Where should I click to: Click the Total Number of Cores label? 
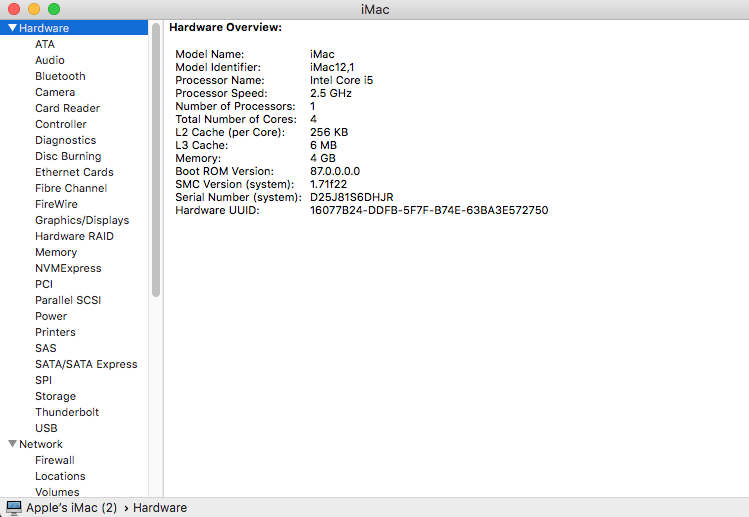coord(235,119)
